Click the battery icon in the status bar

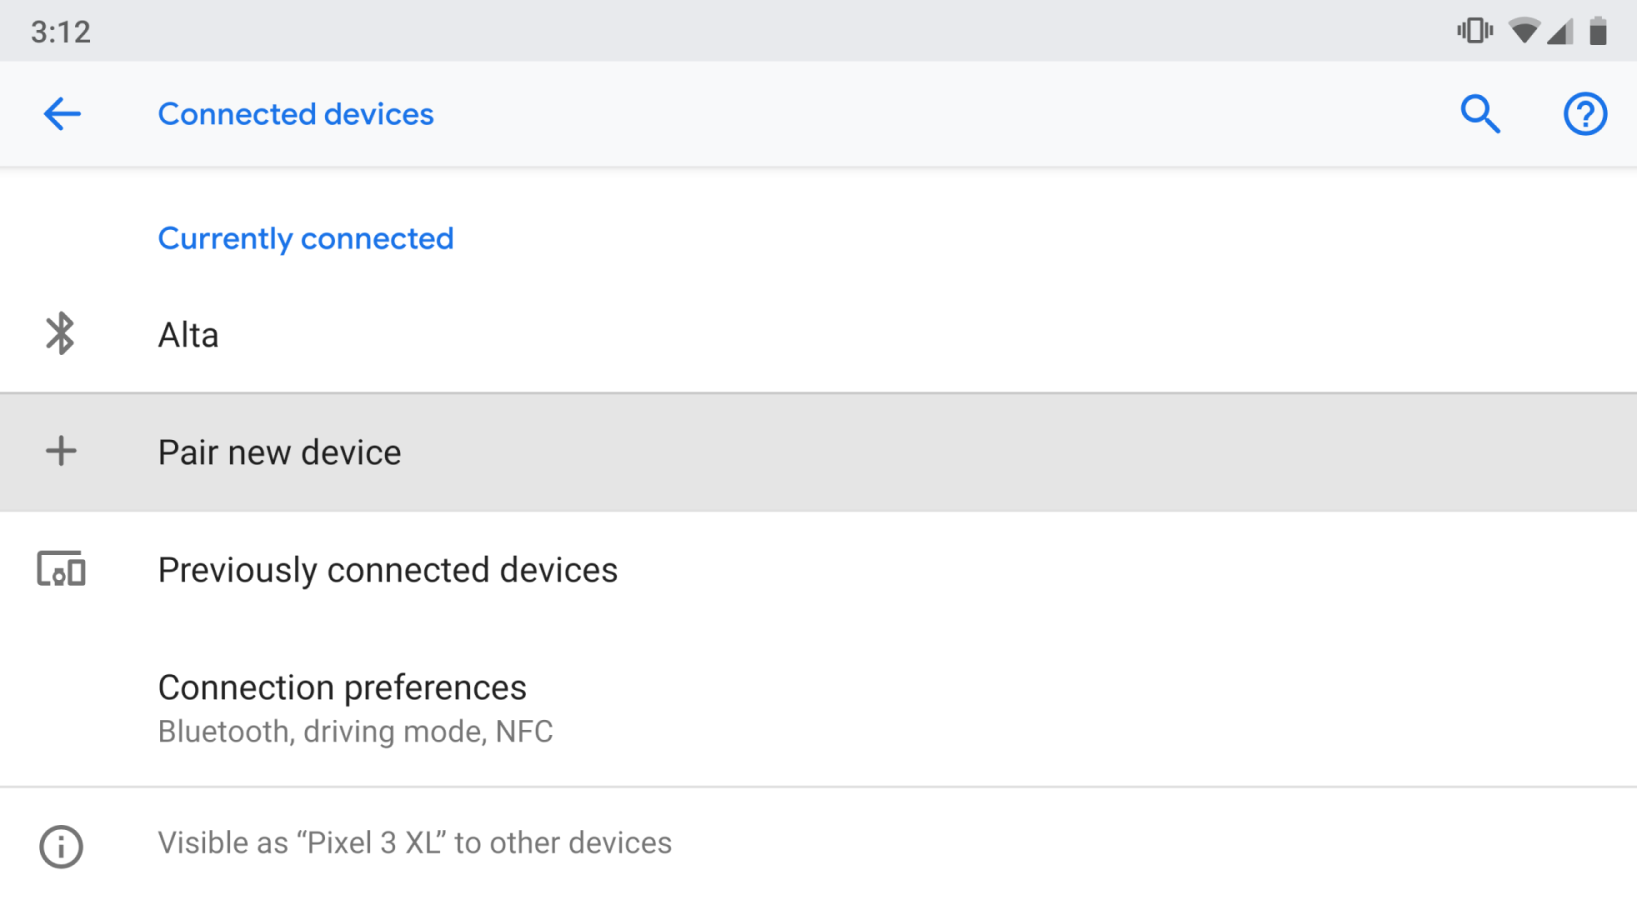[1599, 31]
